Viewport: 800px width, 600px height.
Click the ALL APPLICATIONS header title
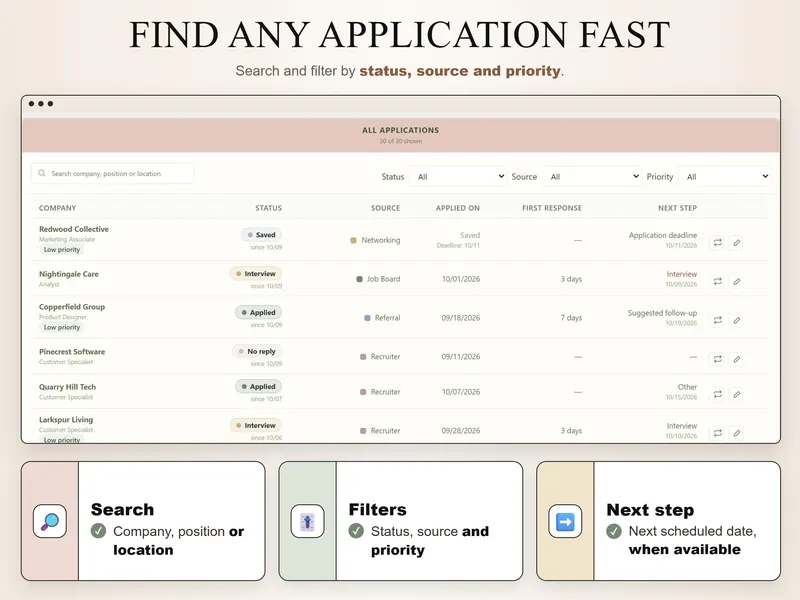tap(401, 130)
